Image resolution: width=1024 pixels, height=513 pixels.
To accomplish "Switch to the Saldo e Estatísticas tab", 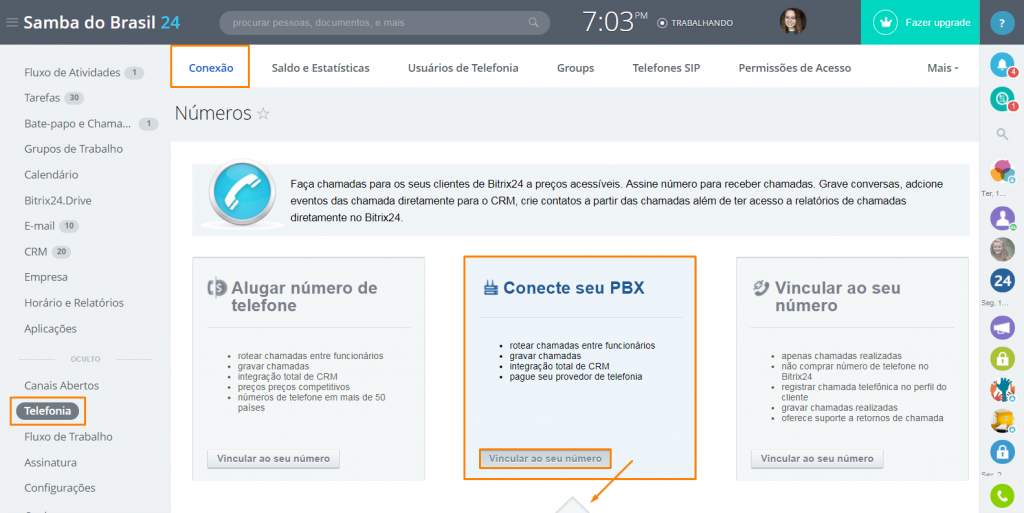I will click(320, 68).
